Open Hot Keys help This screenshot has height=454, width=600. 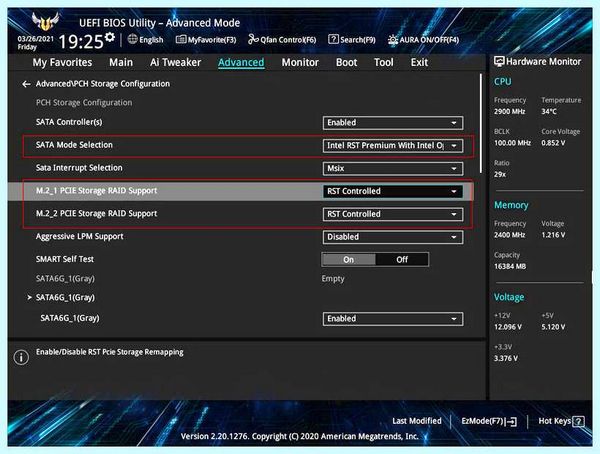pyautogui.click(x=561, y=421)
